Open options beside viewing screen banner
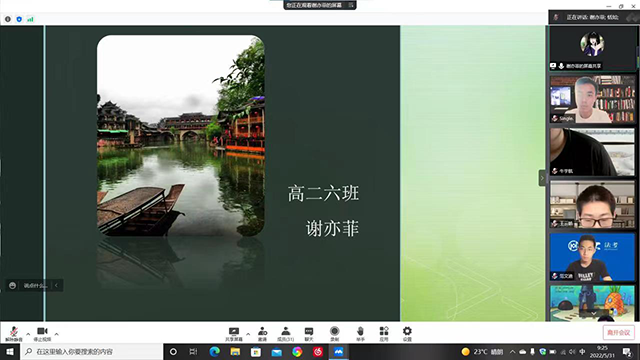This screenshot has width=640, height=360. (351, 5)
